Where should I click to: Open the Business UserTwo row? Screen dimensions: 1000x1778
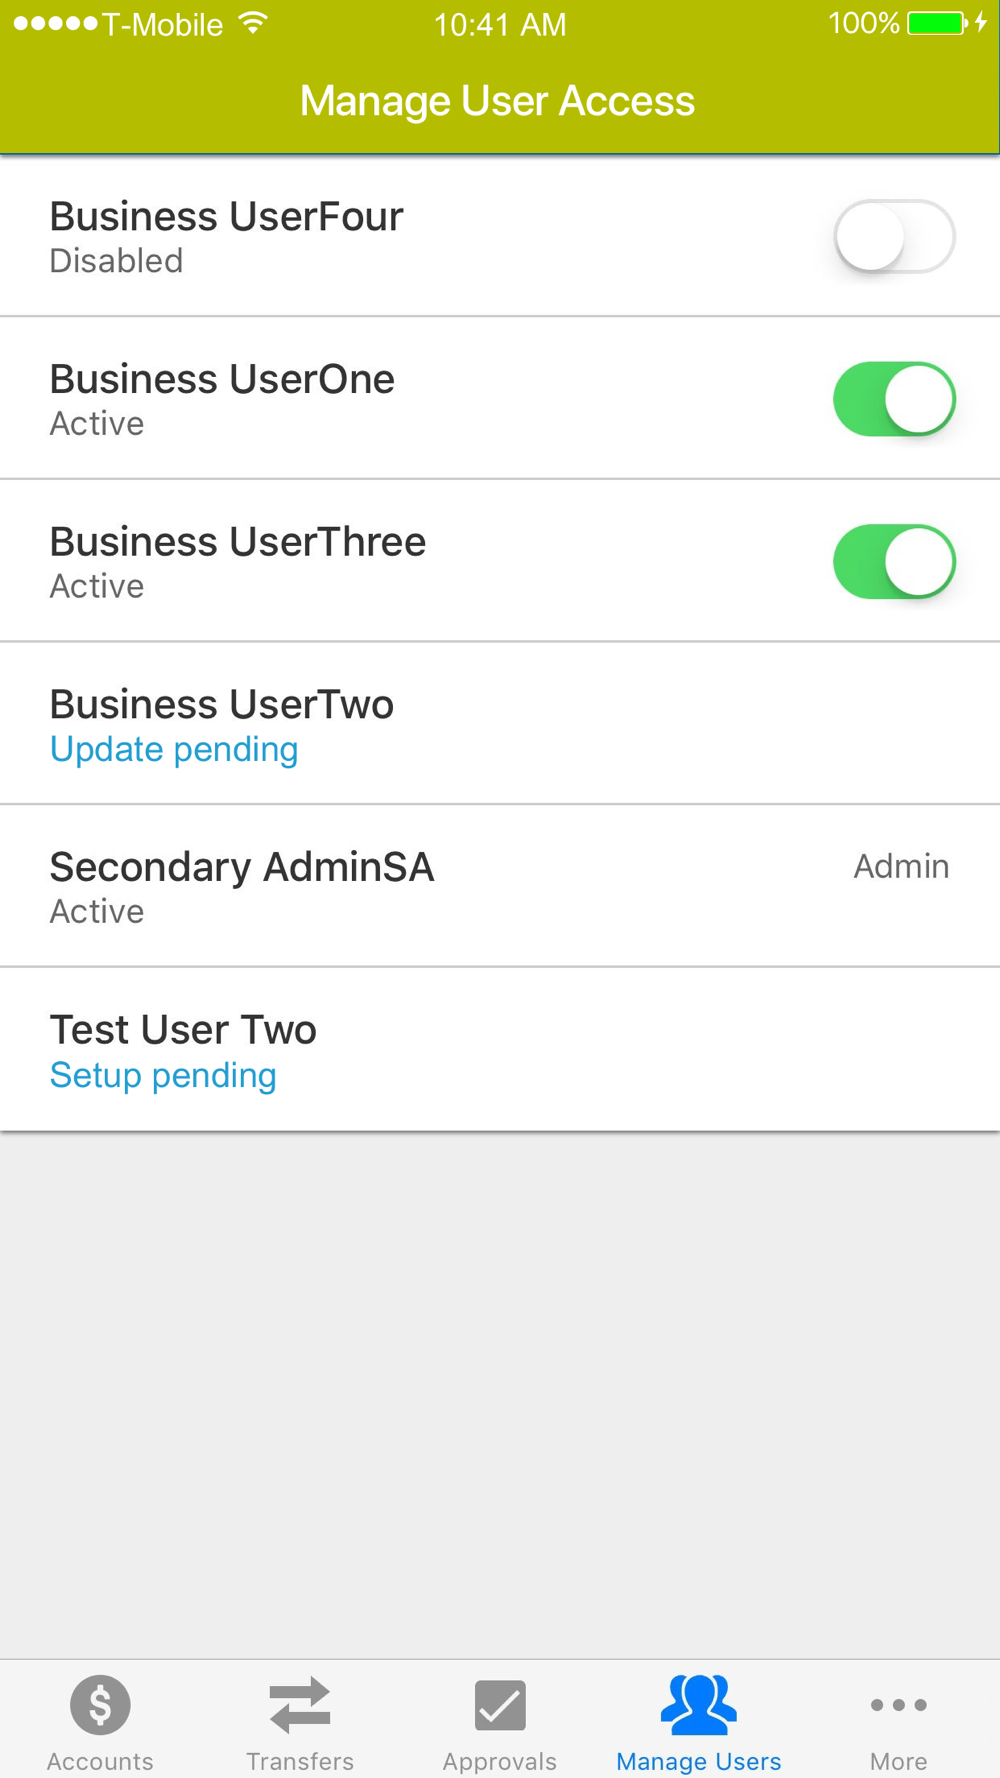[500, 724]
